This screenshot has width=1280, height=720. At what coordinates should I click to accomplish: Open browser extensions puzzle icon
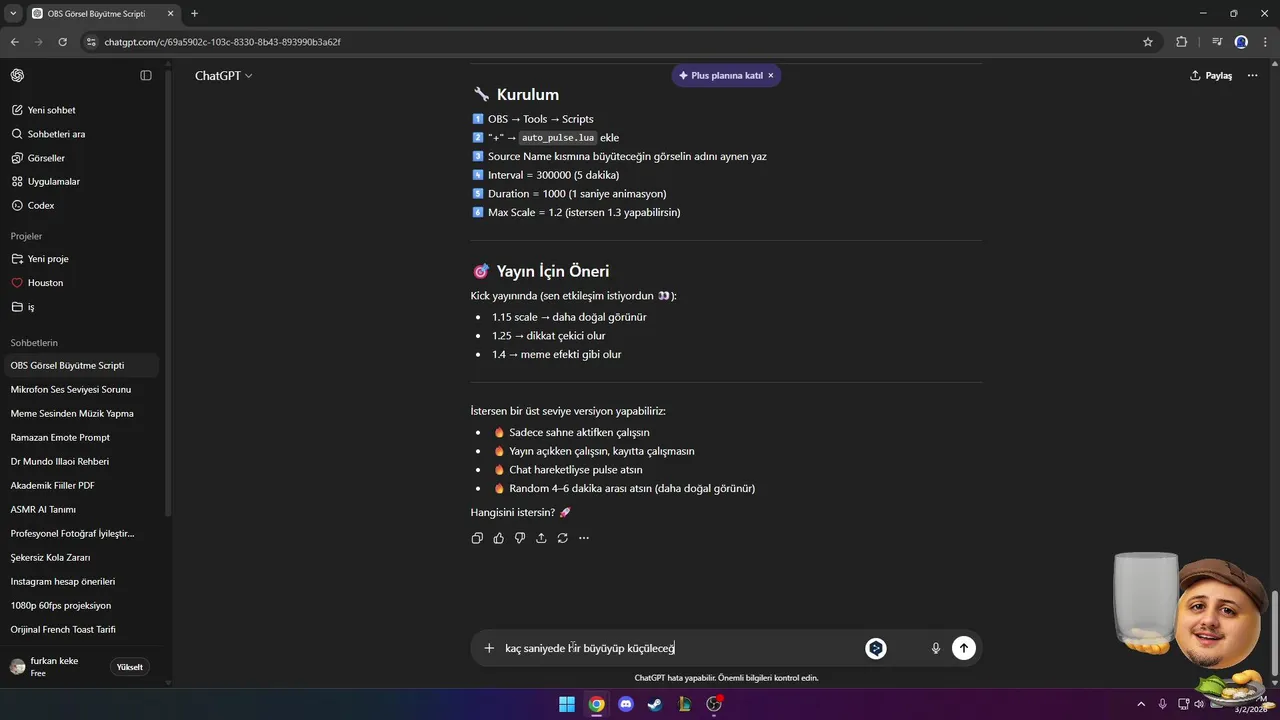point(1182,42)
